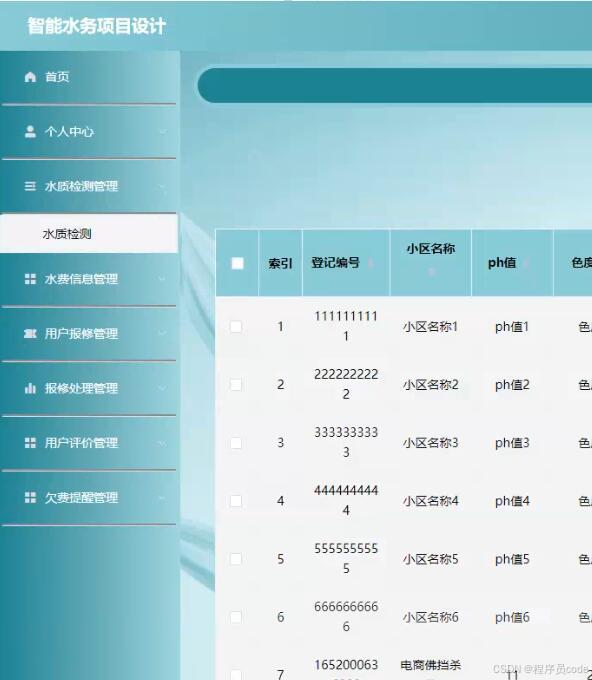Click the 小区名称3 cell
The width and height of the screenshot is (592, 680).
pos(431,443)
